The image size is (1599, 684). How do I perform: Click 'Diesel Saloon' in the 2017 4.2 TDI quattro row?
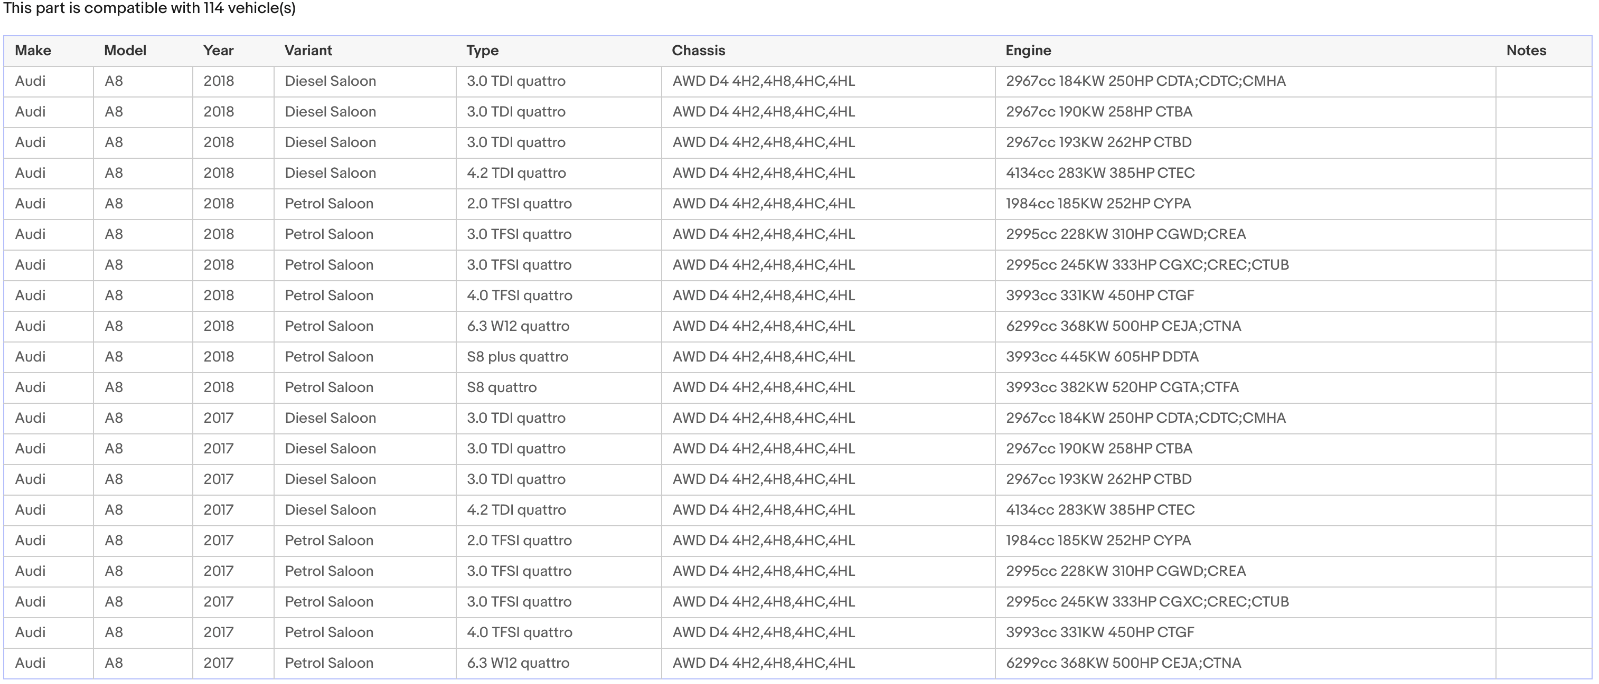pos(330,509)
